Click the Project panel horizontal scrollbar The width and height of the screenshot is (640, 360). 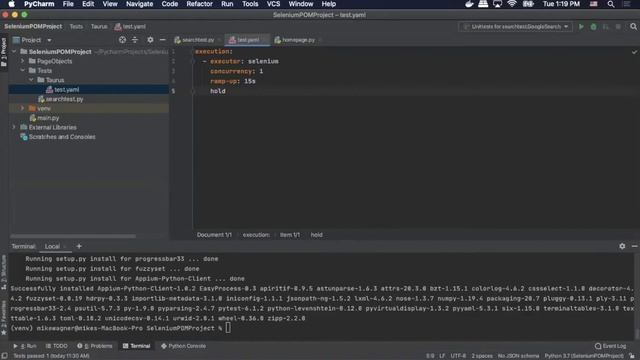(x=73, y=236)
